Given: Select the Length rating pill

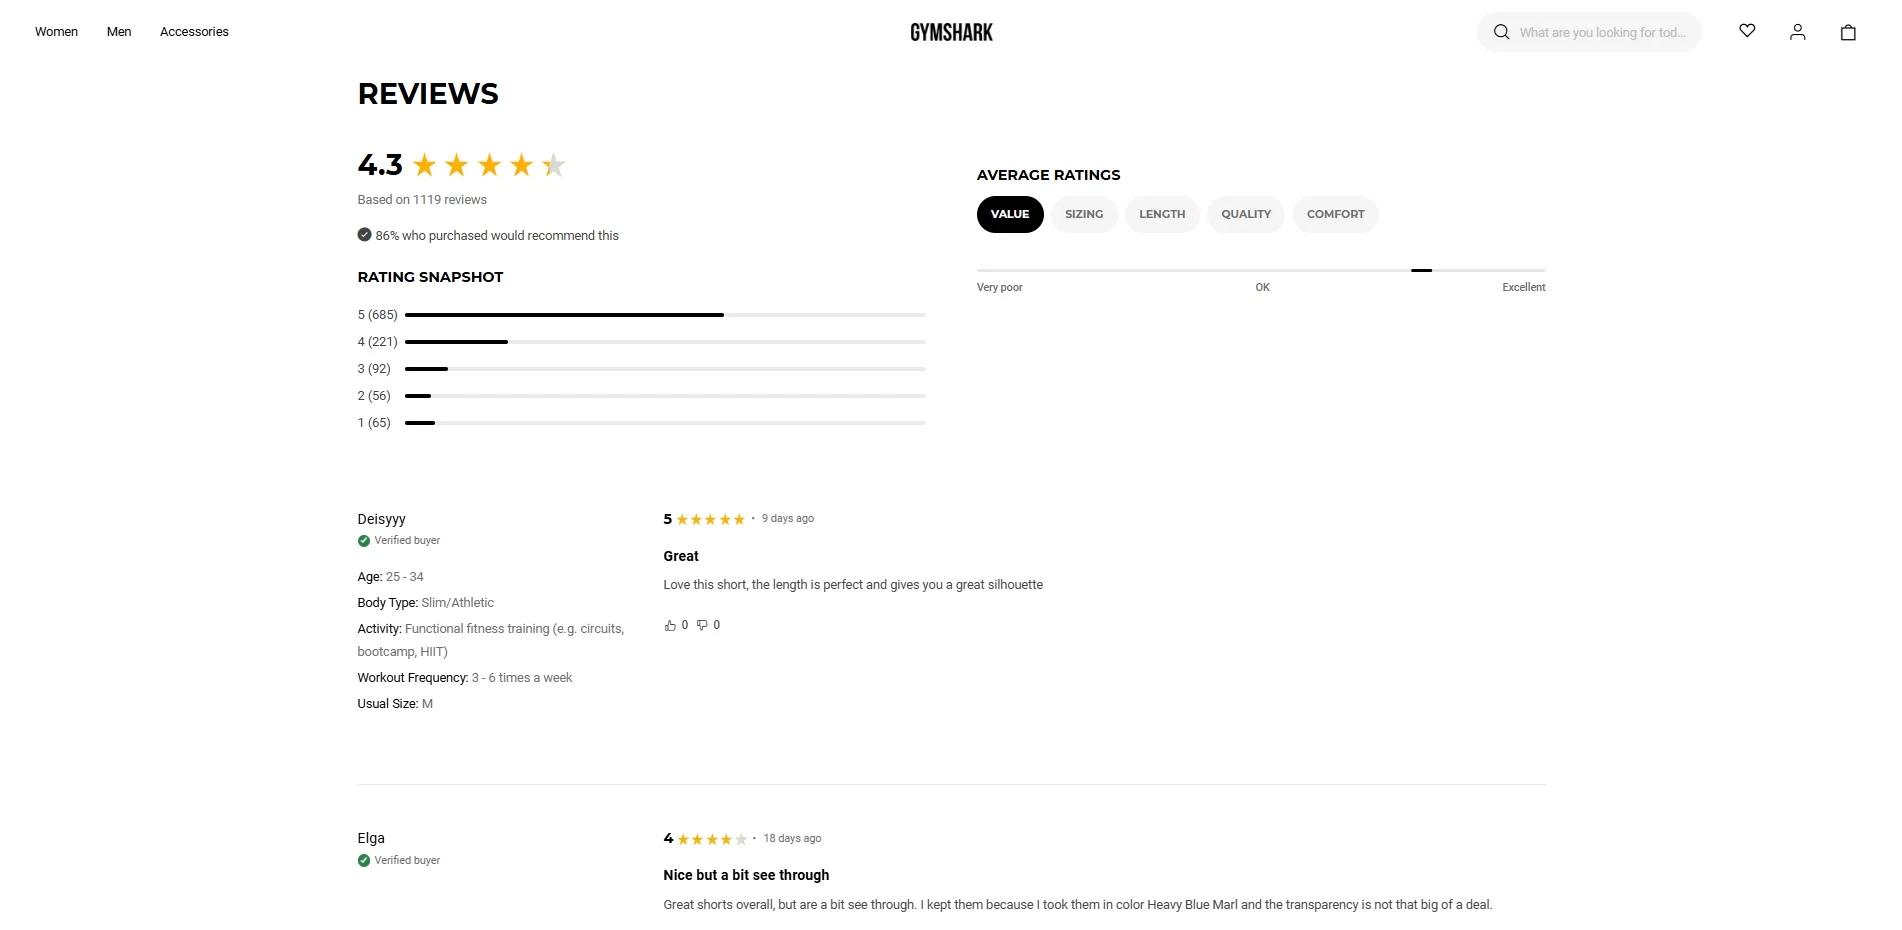Looking at the screenshot, I should tap(1161, 214).
